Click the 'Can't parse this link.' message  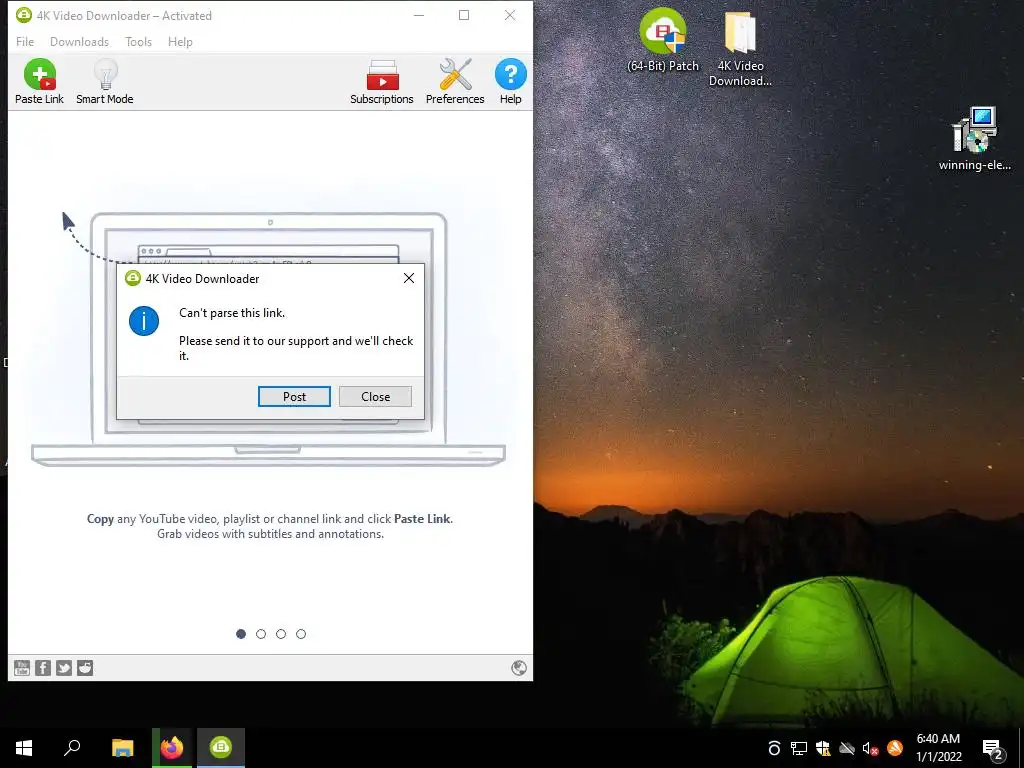tap(232, 313)
